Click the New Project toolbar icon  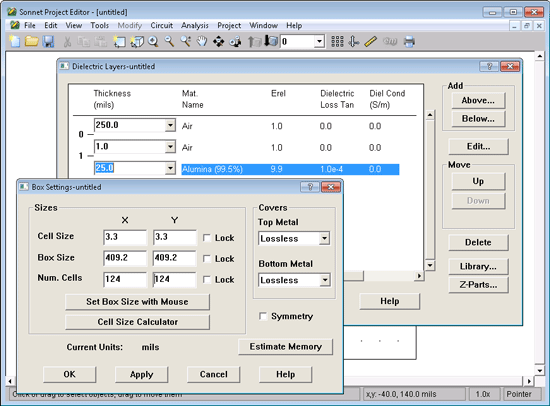(15, 41)
